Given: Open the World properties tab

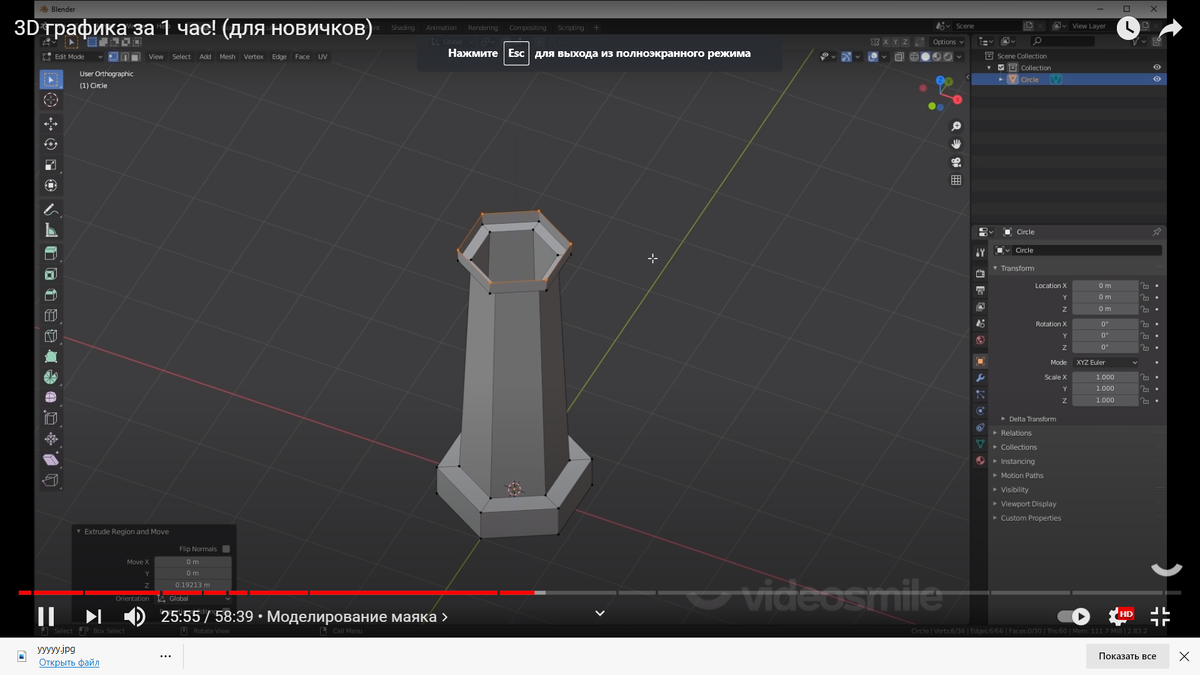Looking at the screenshot, I should pos(980,340).
